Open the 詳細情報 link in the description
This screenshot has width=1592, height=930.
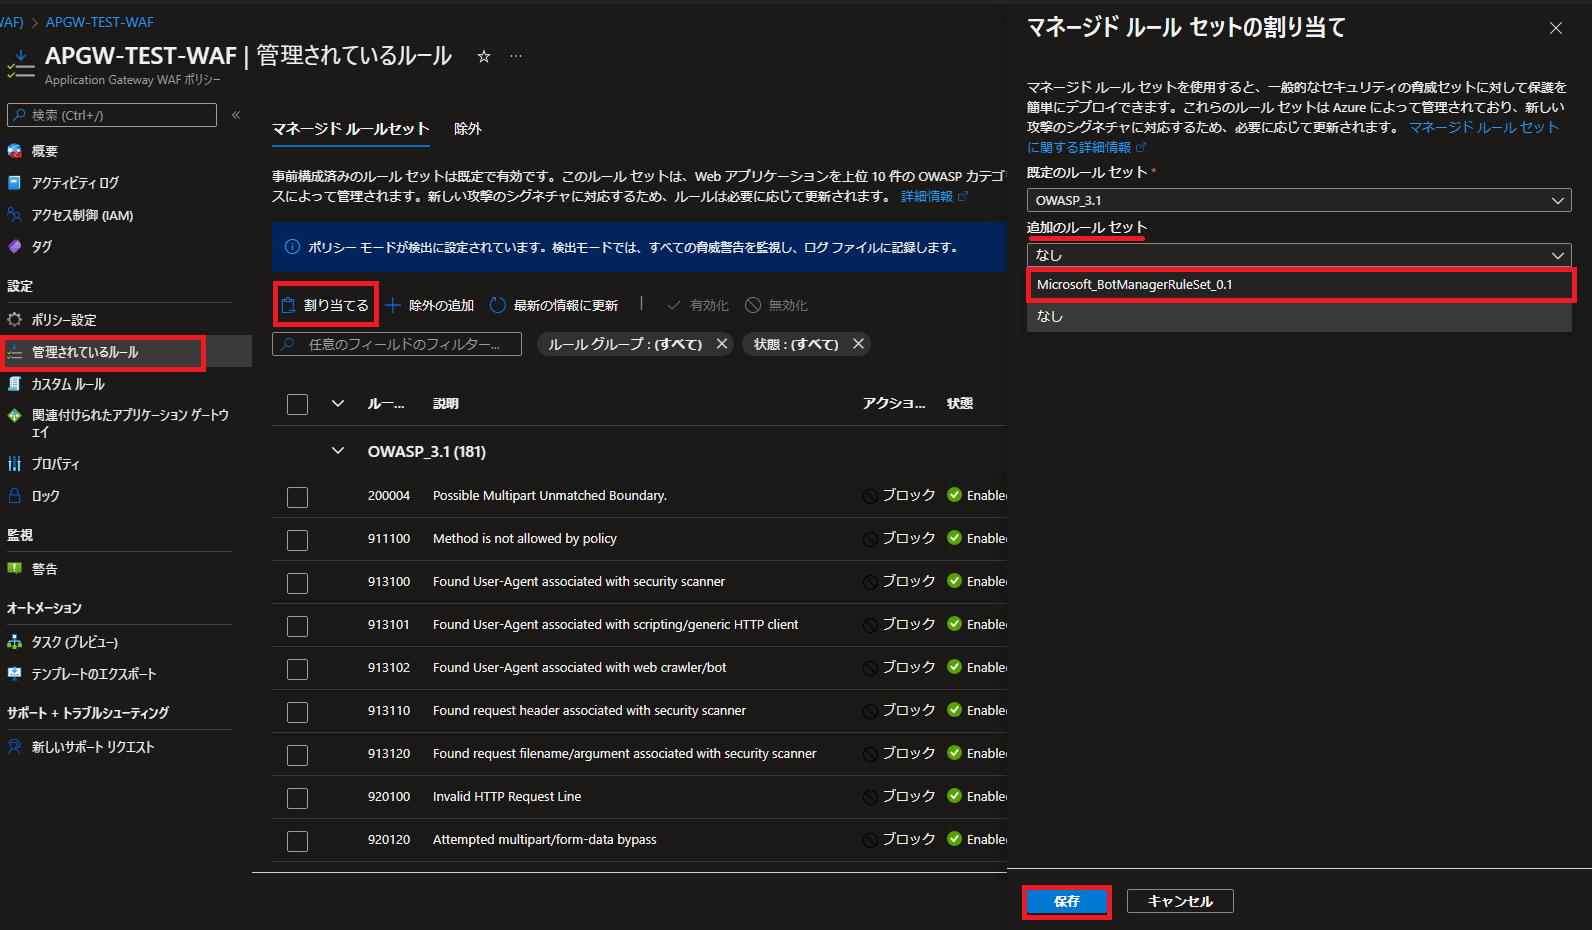point(934,196)
